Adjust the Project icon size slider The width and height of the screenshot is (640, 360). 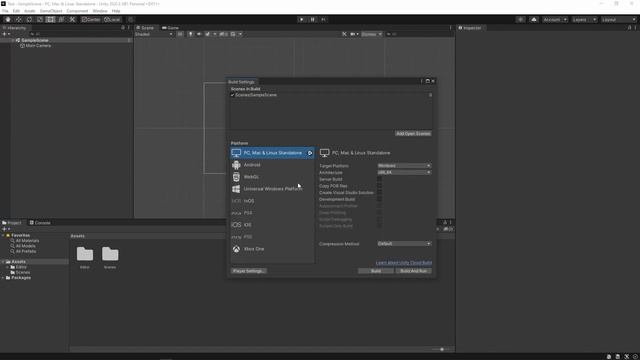point(442,349)
